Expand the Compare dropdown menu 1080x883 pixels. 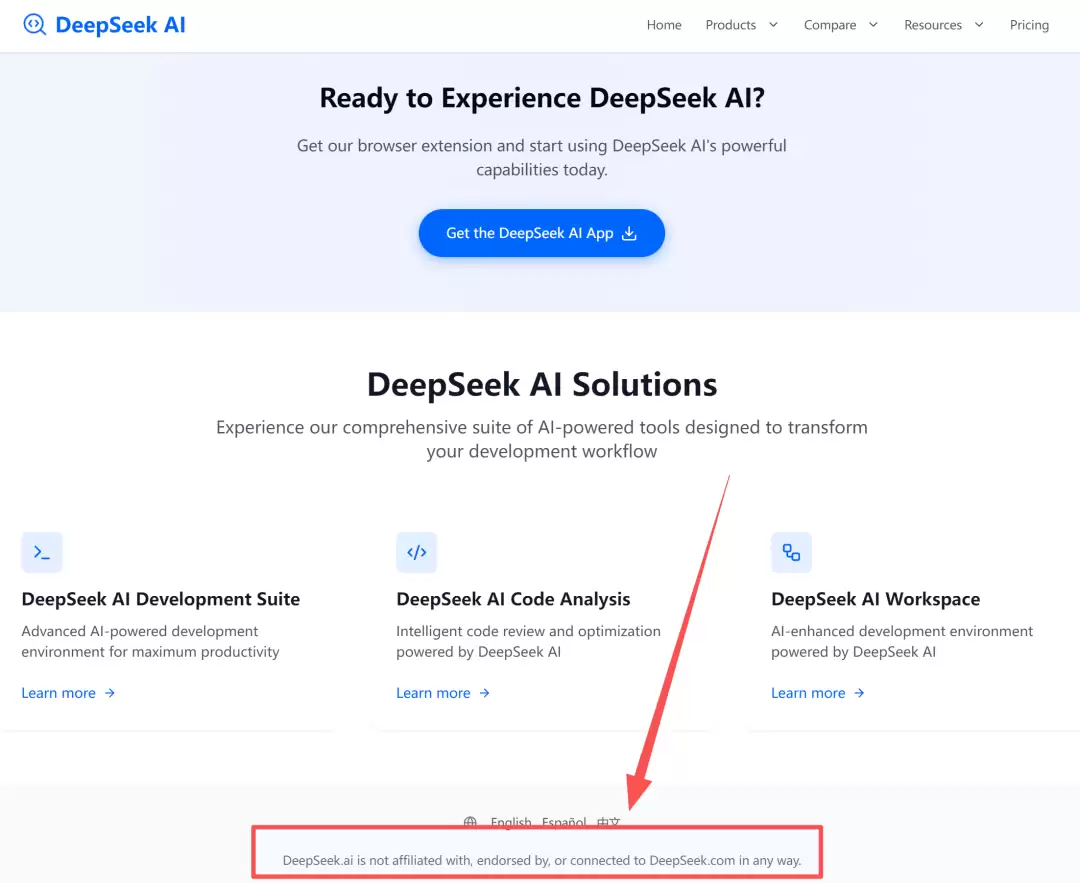point(840,25)
